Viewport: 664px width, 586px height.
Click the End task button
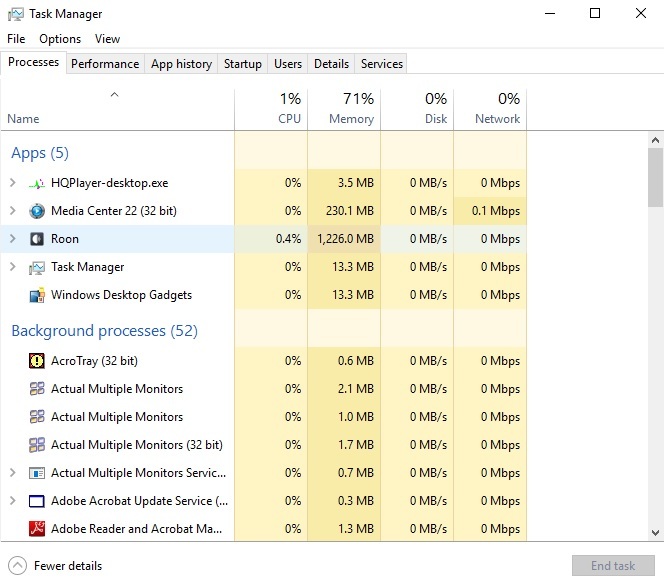click(x=613, y=566)
